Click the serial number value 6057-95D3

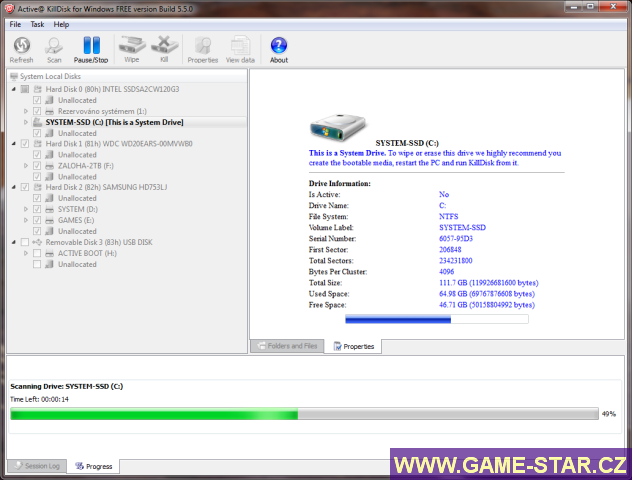pyautogui.click(x=456, y=239)
